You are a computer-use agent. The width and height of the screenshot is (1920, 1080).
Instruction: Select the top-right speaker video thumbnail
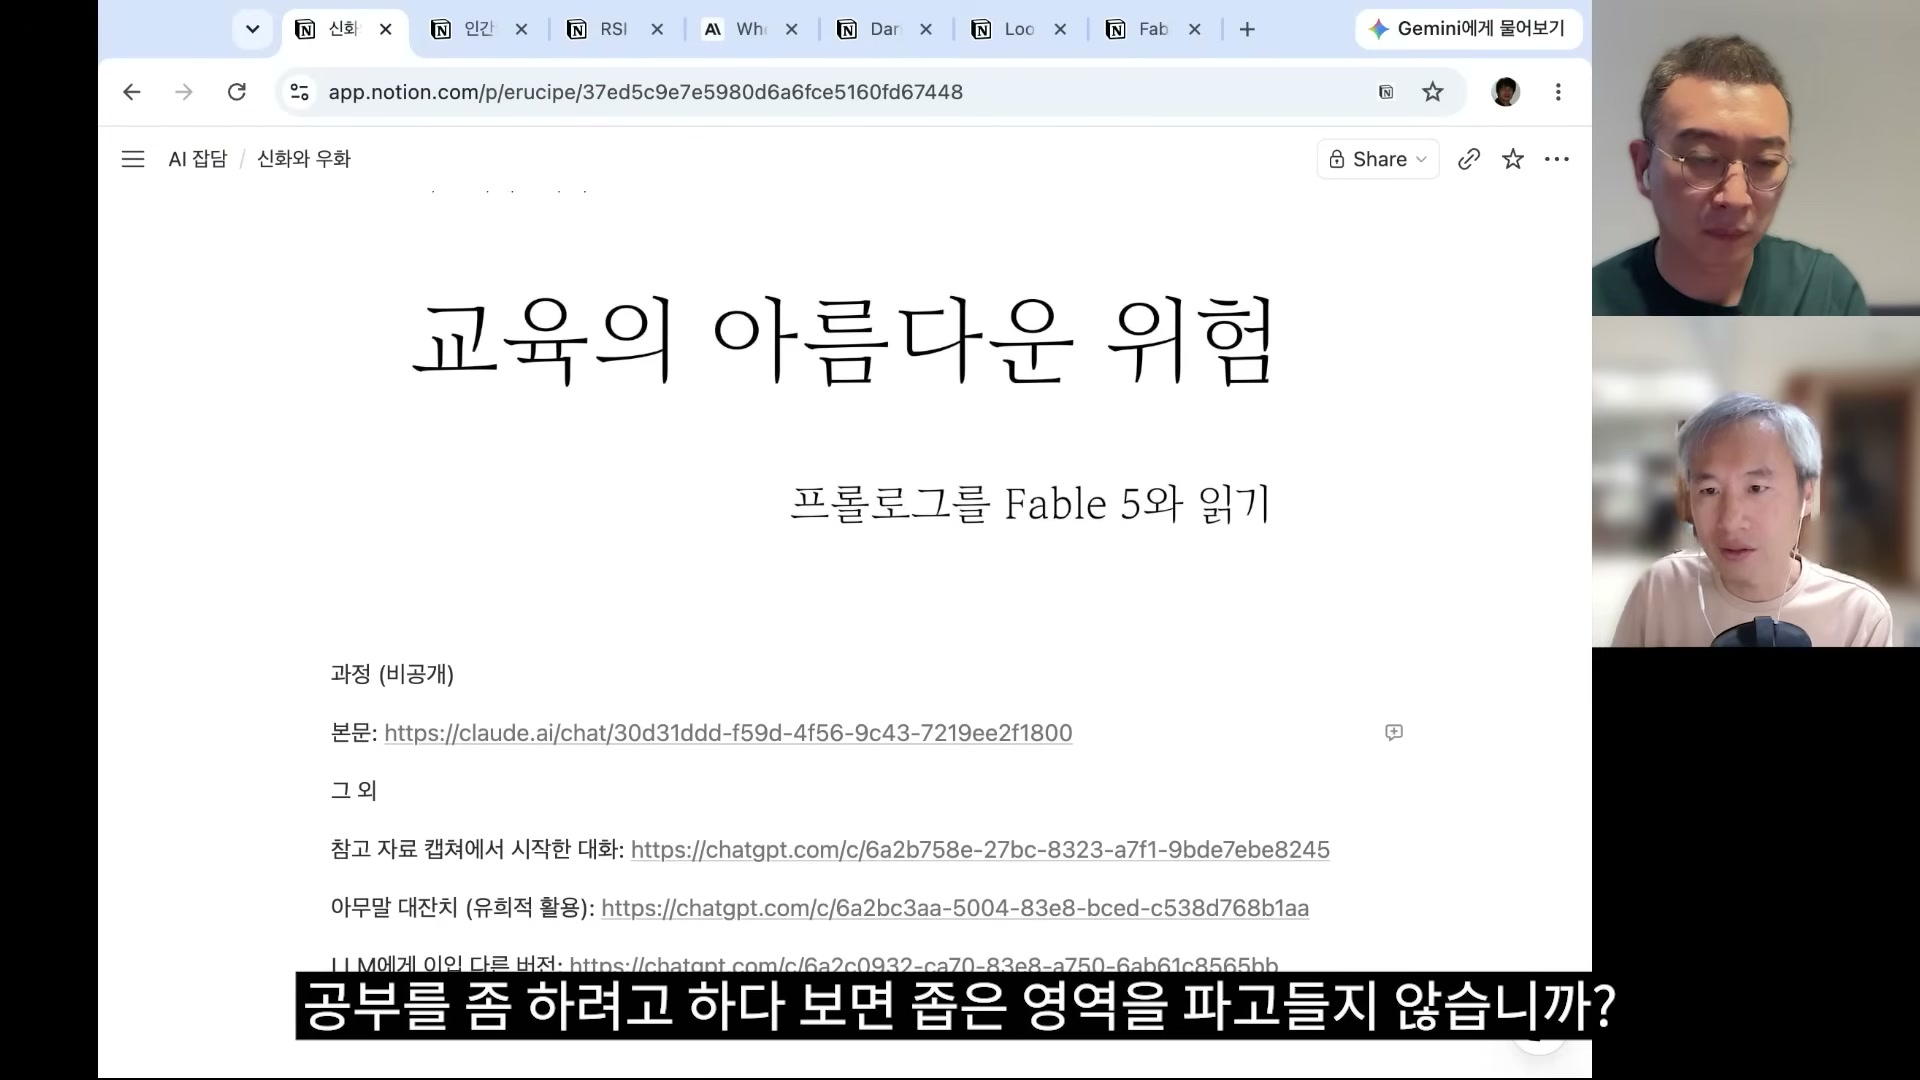[x=1756, y=158]
